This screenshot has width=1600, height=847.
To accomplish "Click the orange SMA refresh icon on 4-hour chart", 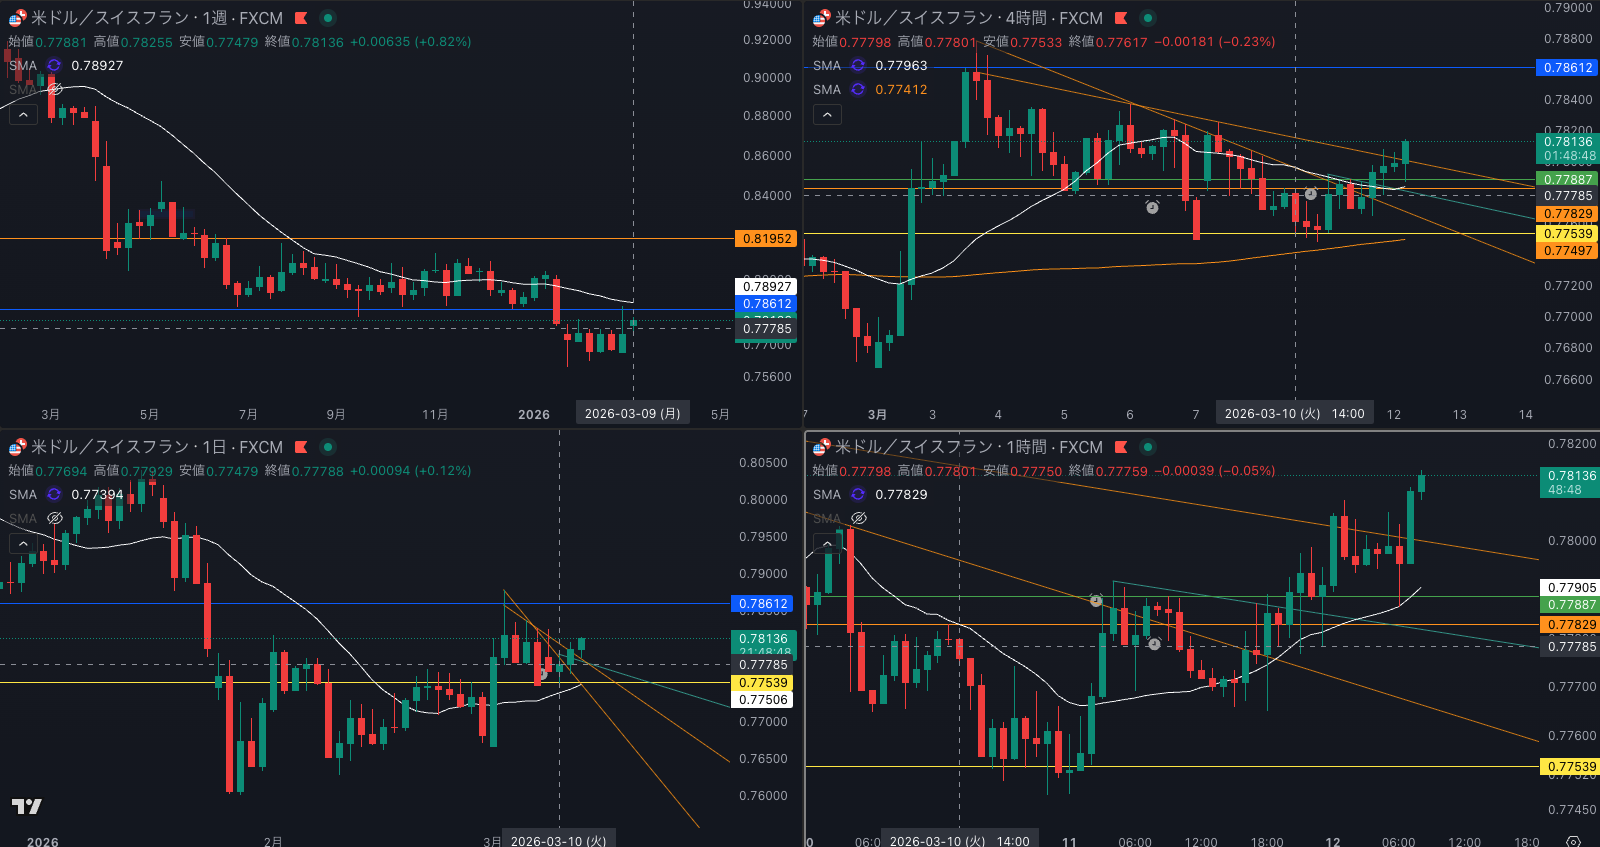I will (858, 89).
